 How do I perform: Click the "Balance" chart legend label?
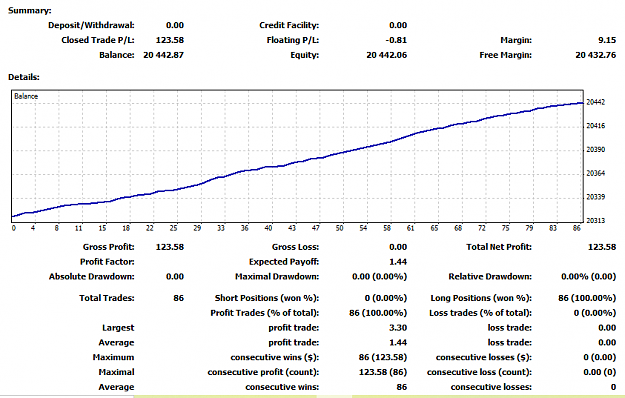tap(26, 96)
